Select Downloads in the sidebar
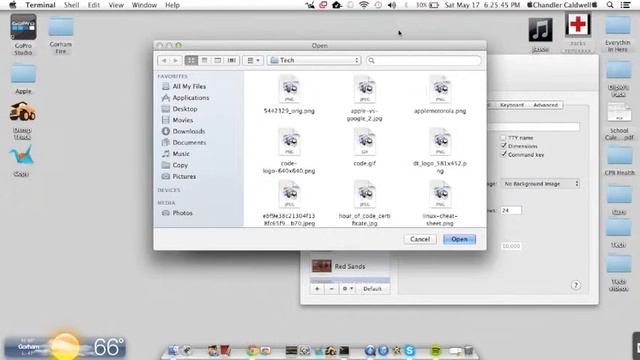This screenshot has width=640, height=360. [x=184, y=131]
